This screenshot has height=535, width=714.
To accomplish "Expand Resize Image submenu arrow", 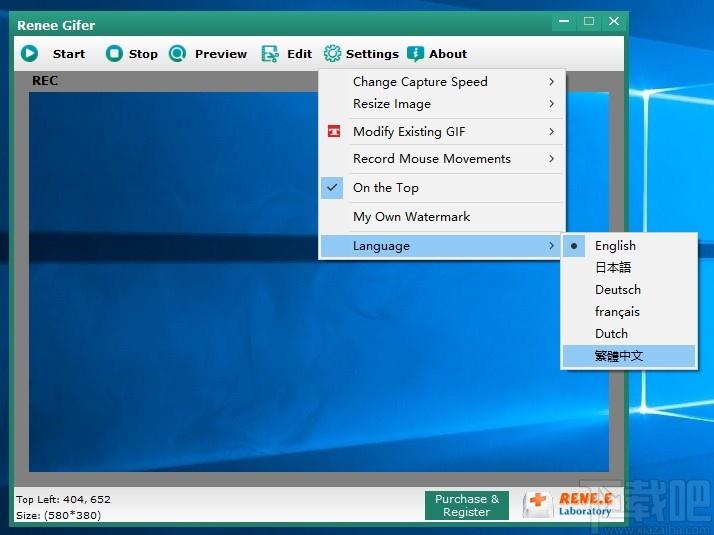I will coord(551,104).
